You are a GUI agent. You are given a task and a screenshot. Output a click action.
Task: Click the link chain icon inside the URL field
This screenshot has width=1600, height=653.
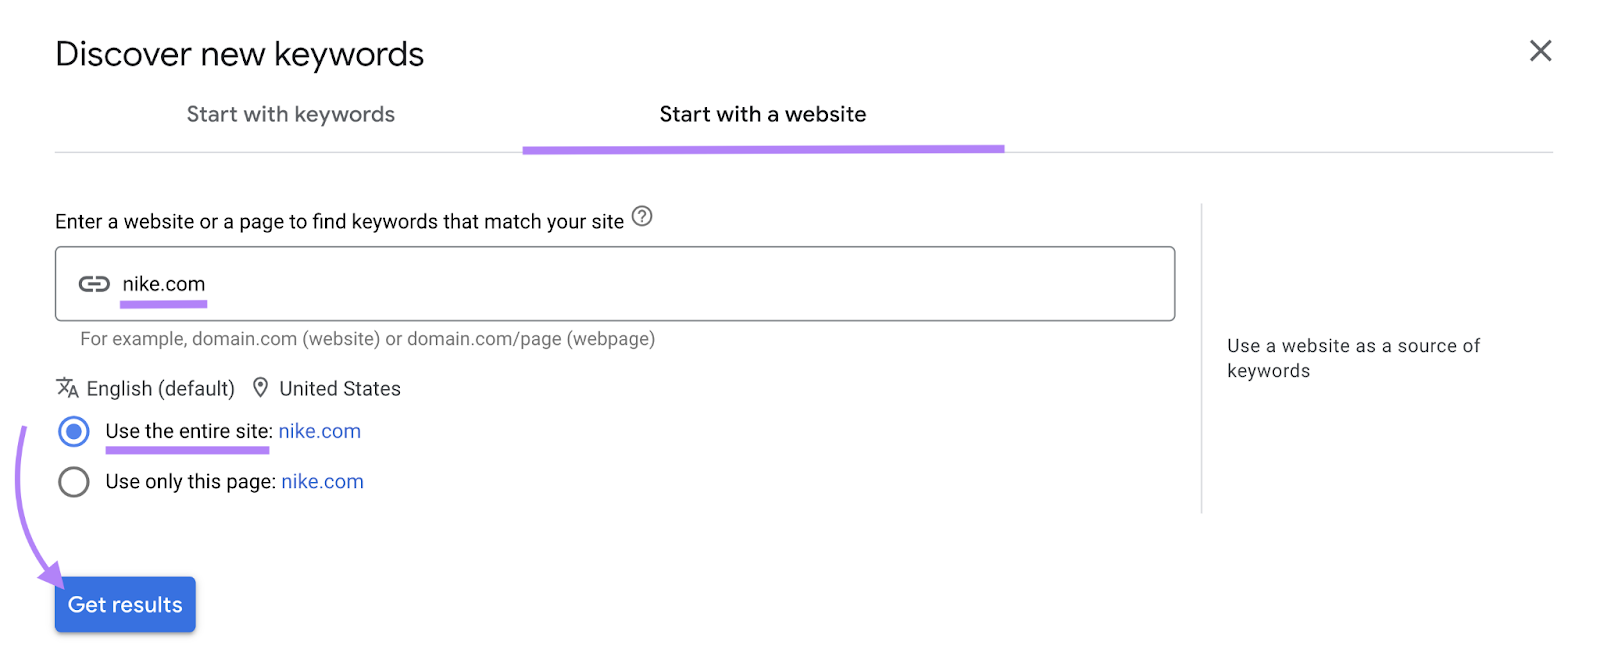click(x=95, y=284)
